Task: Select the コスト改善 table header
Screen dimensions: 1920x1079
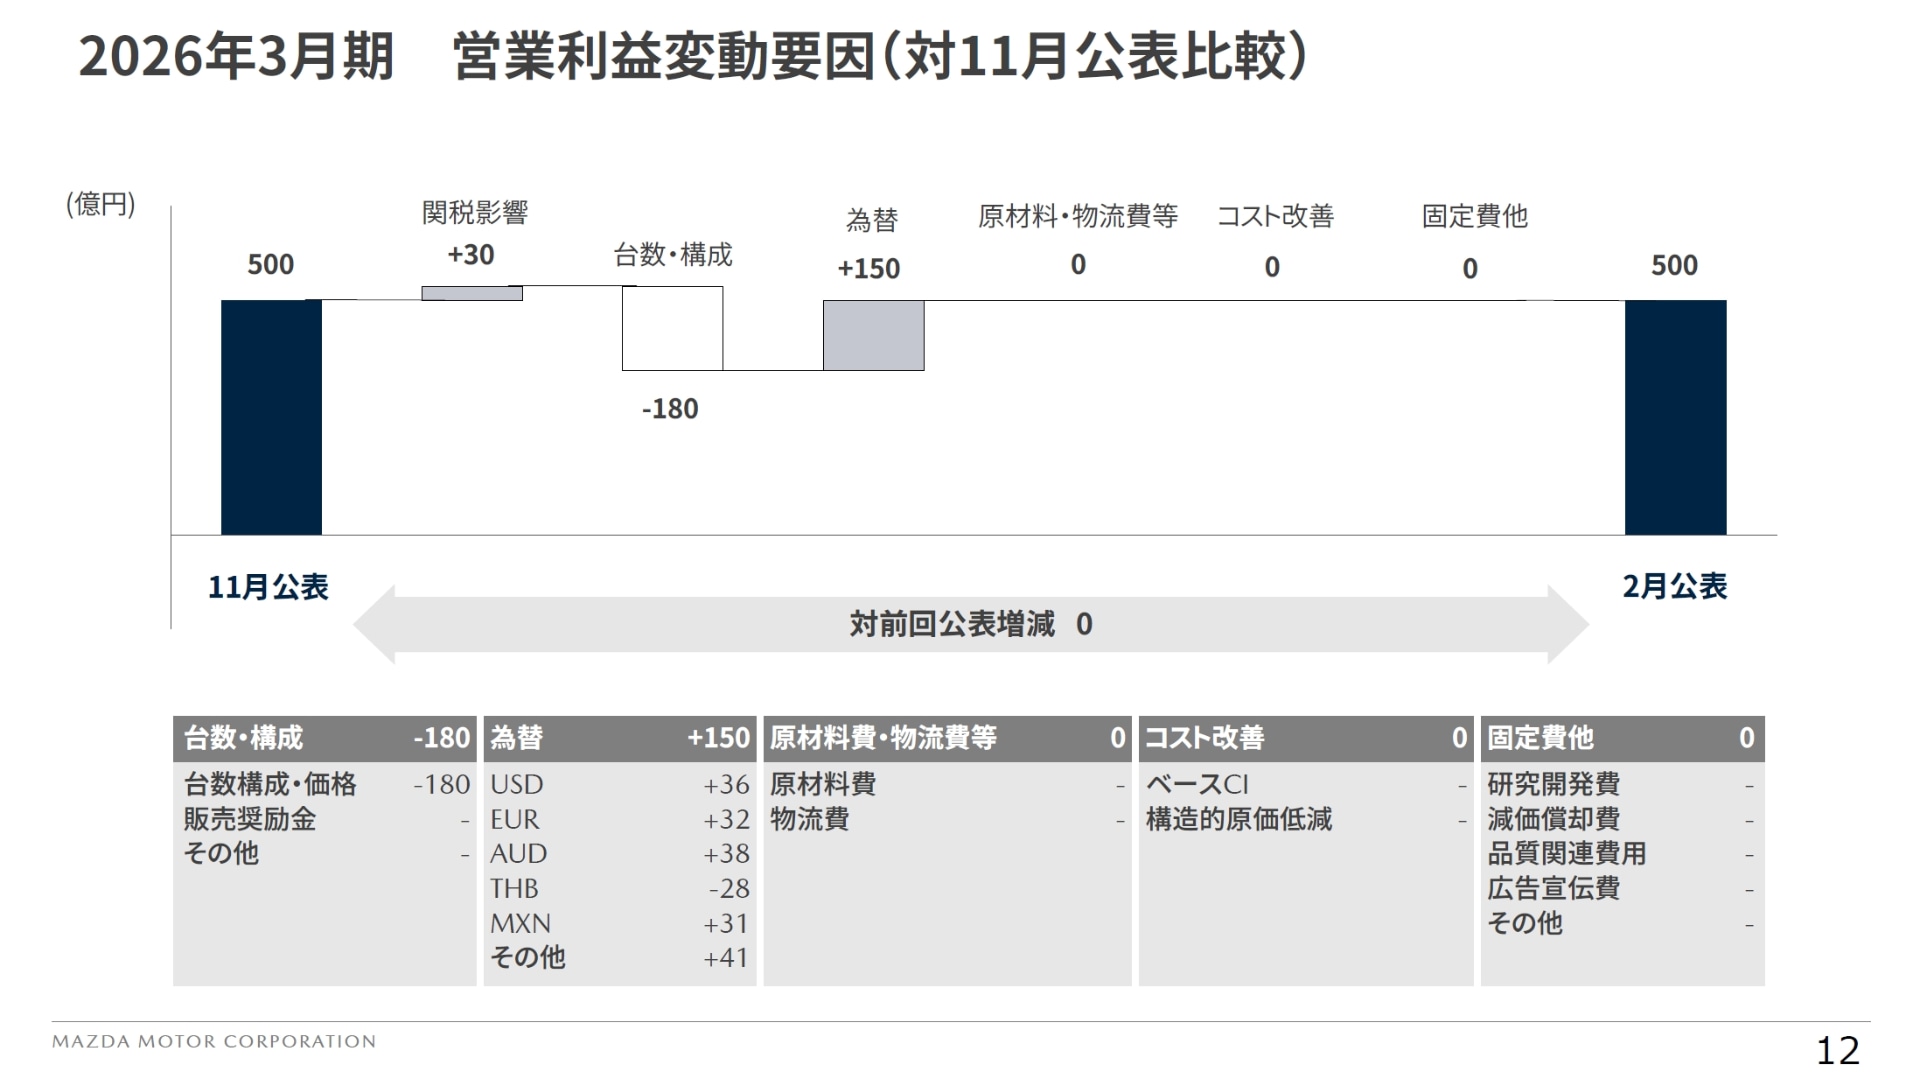Action: point(1305,738)
